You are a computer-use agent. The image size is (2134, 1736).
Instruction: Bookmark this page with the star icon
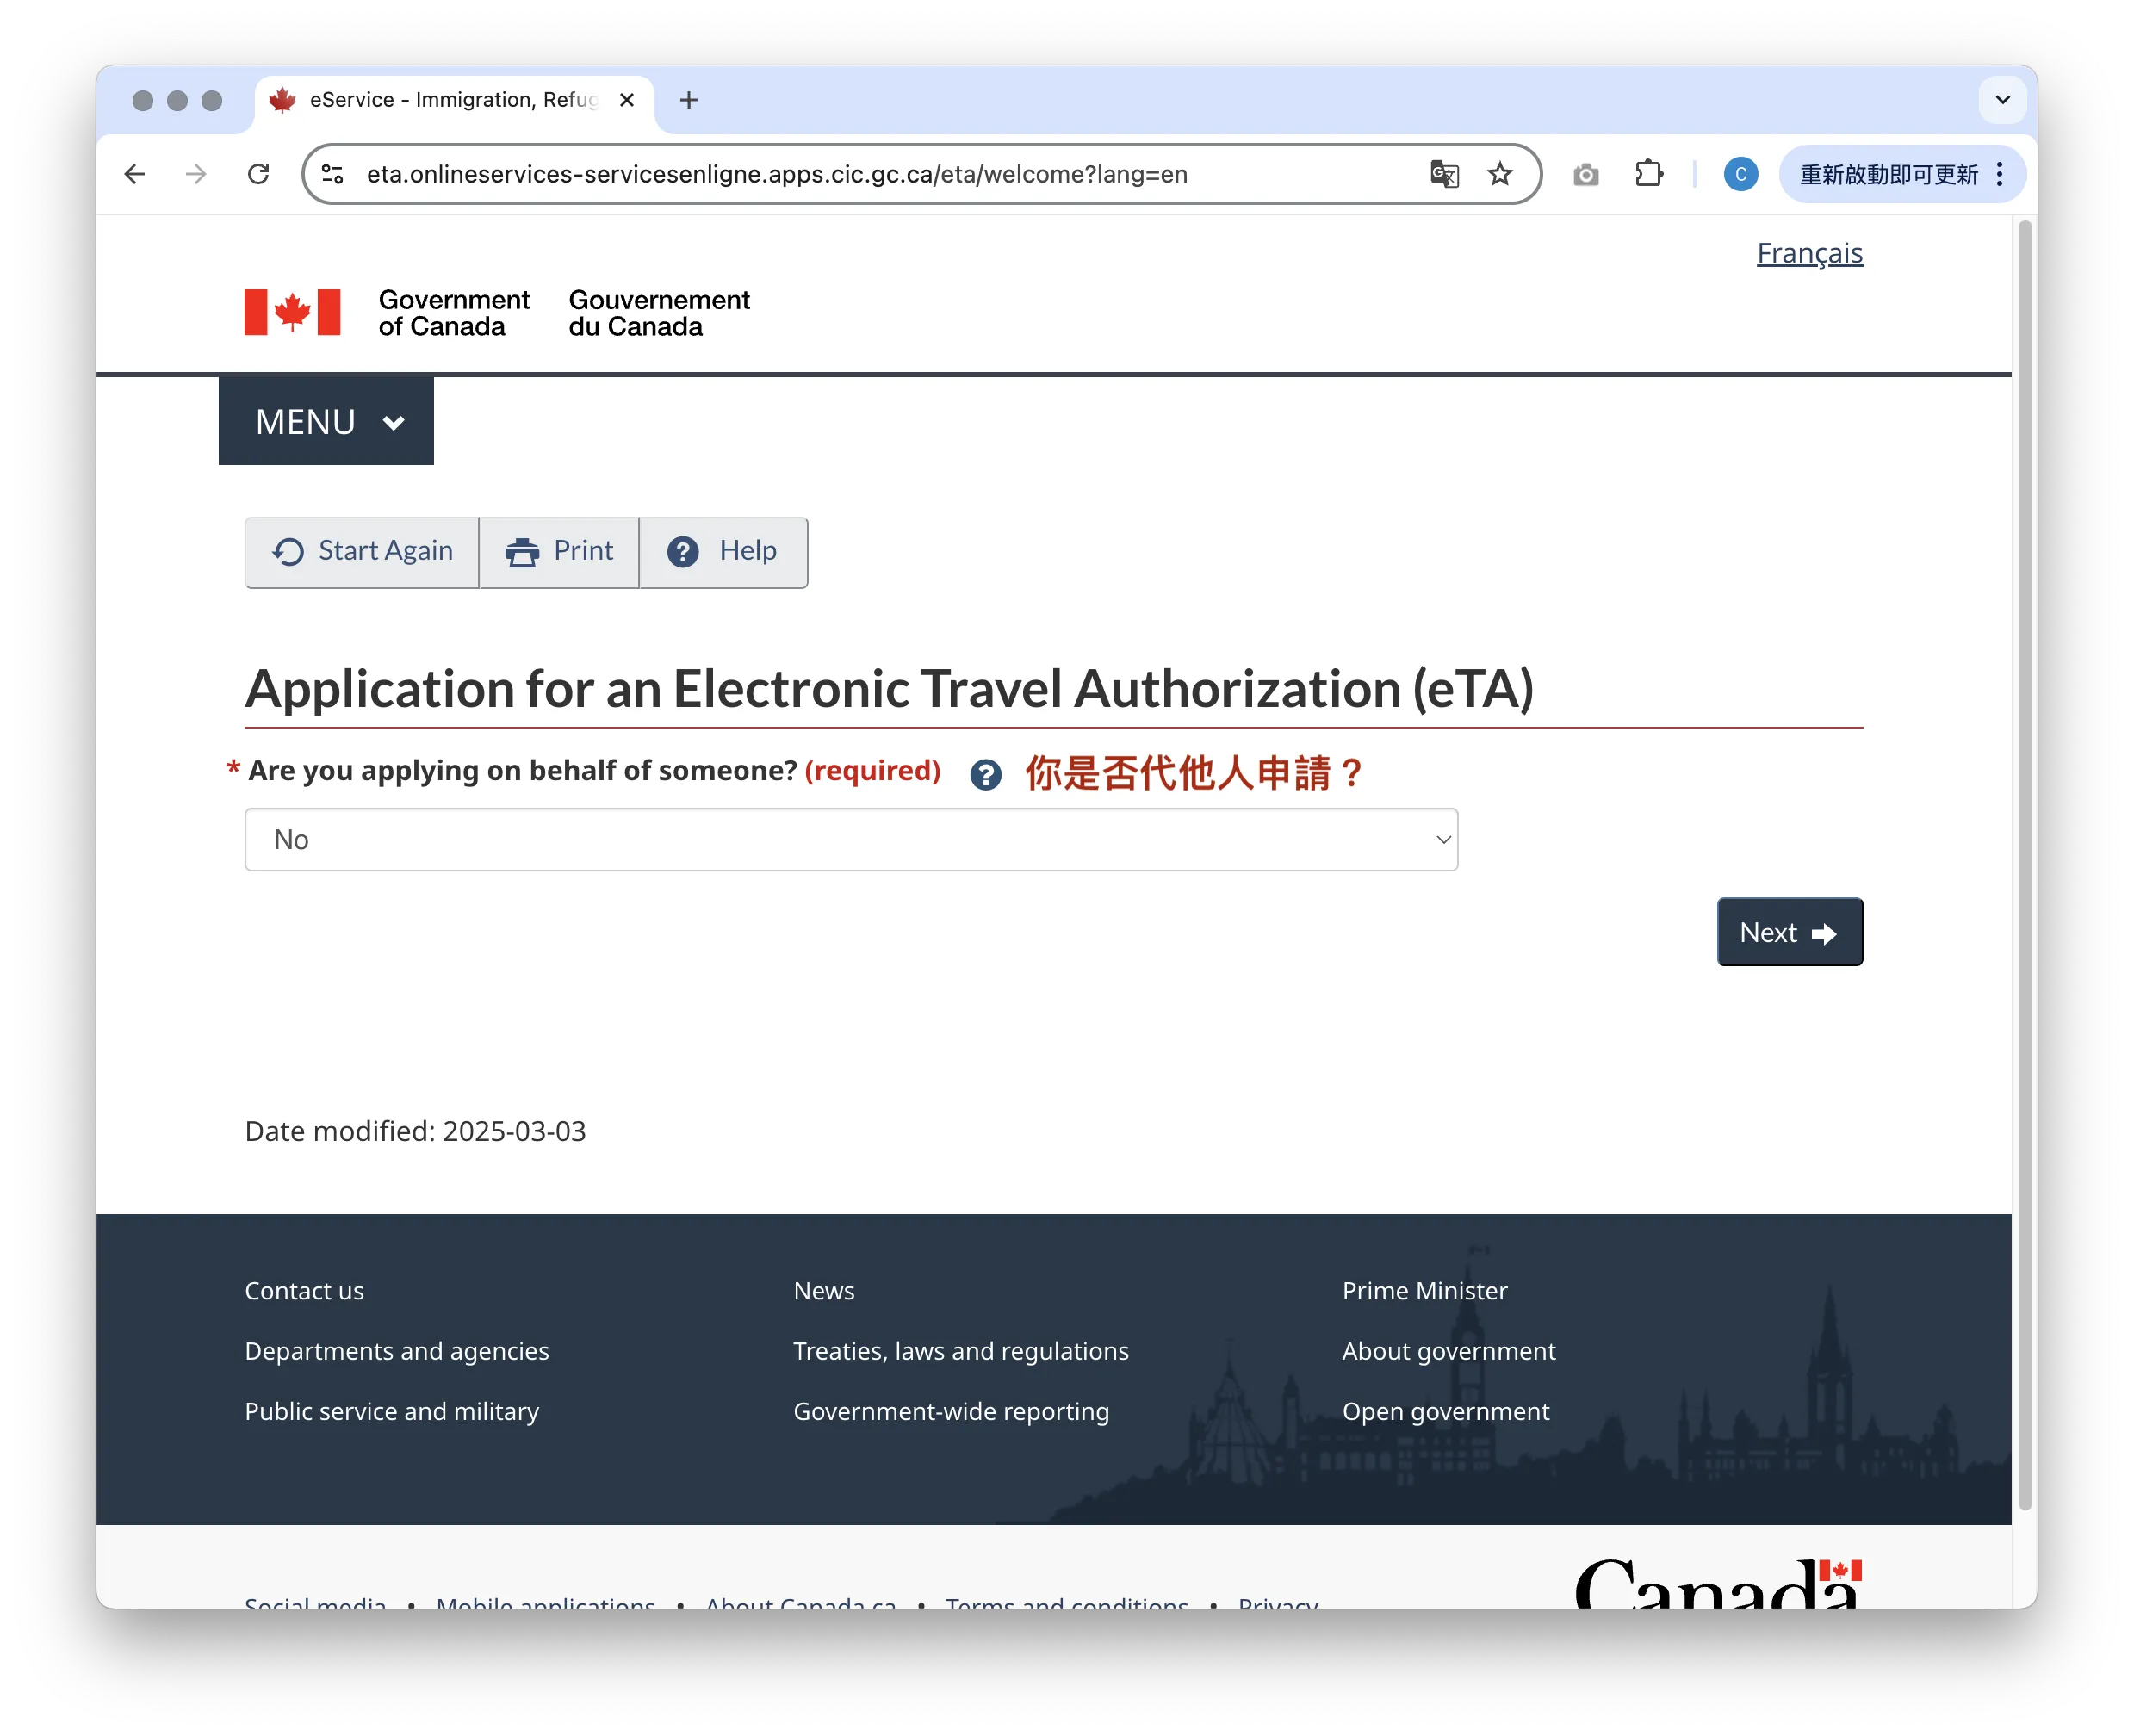[1500, 174]
